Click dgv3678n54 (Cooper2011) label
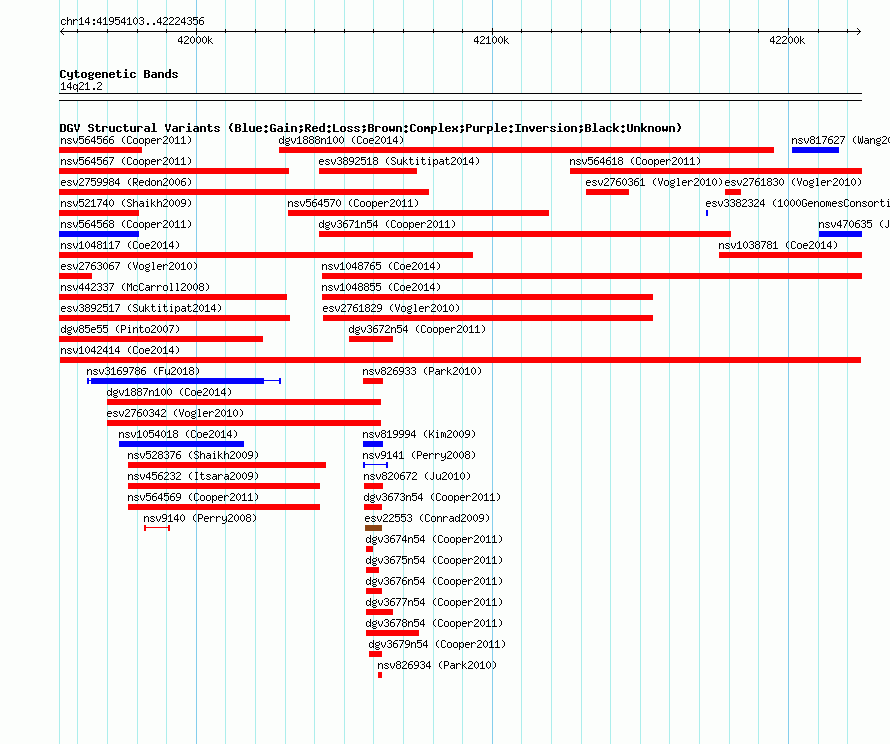 click(434, 623)
